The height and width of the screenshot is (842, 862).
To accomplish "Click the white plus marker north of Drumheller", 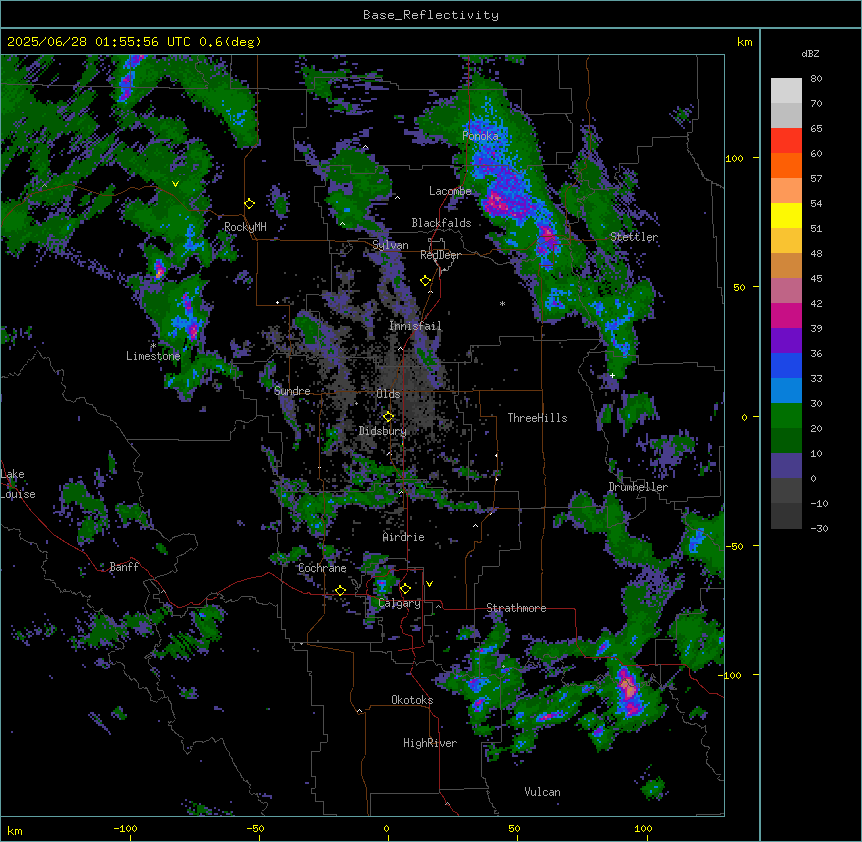I will tap(612, 375).
